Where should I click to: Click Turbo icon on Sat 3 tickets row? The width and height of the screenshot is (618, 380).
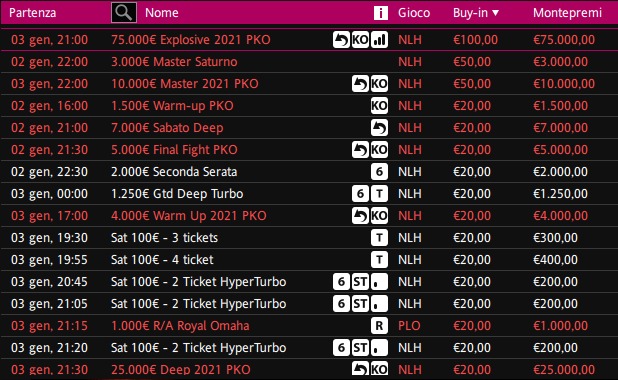point(379,238)
